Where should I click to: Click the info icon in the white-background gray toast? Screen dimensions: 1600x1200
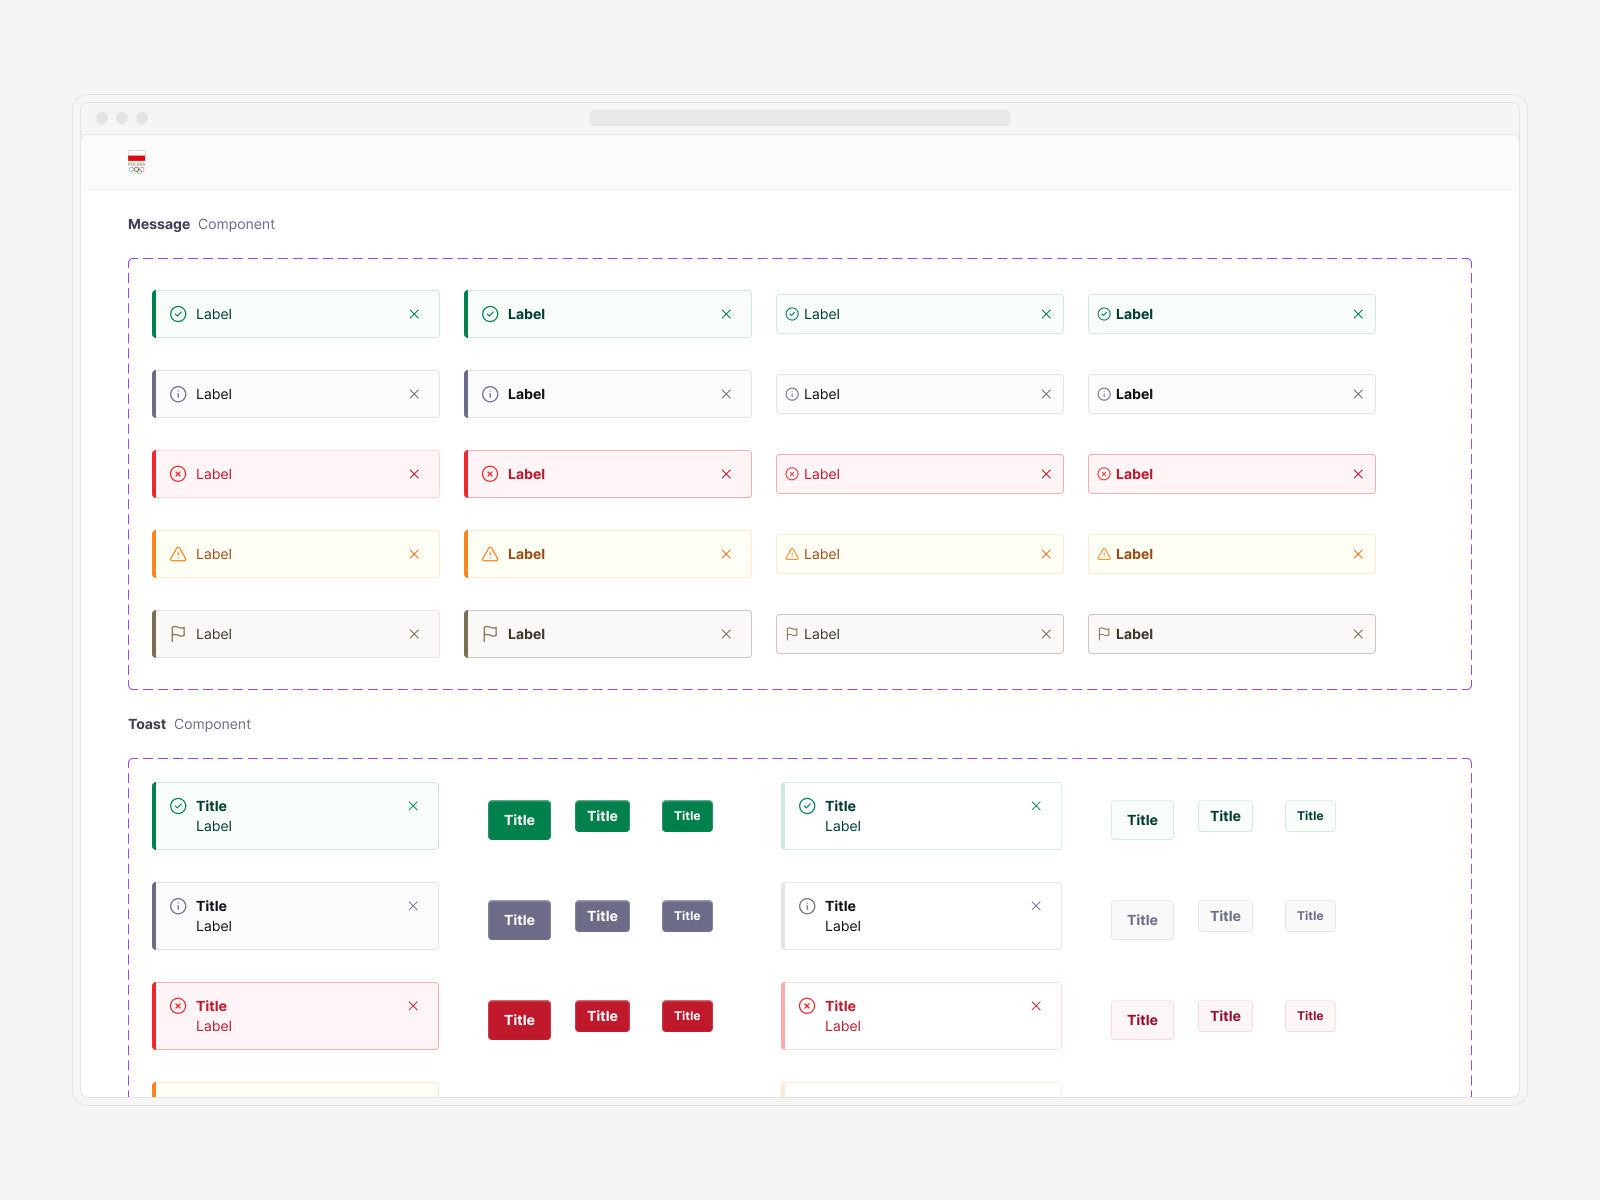coord(807,906)
